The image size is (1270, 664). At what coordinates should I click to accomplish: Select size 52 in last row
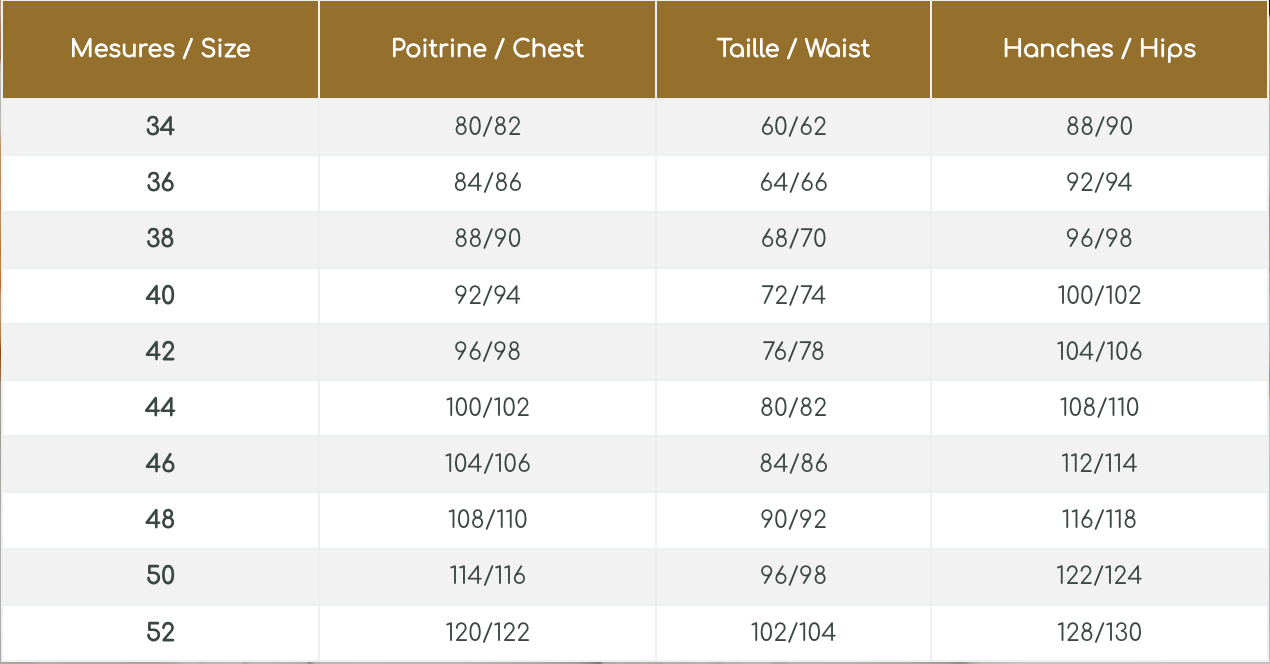tap(160, 632)
